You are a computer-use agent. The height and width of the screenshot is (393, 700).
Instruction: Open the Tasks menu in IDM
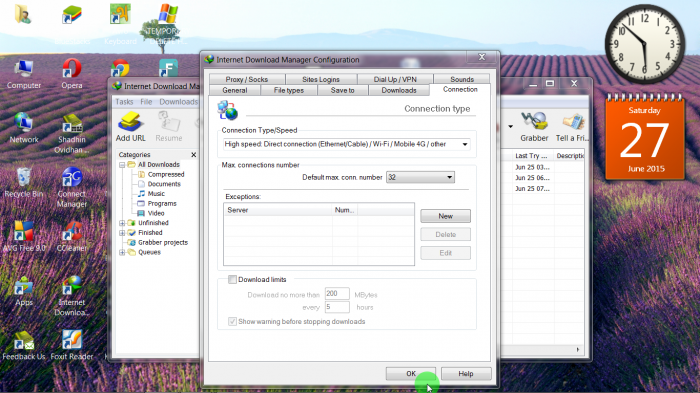click(x=124, y=102)
